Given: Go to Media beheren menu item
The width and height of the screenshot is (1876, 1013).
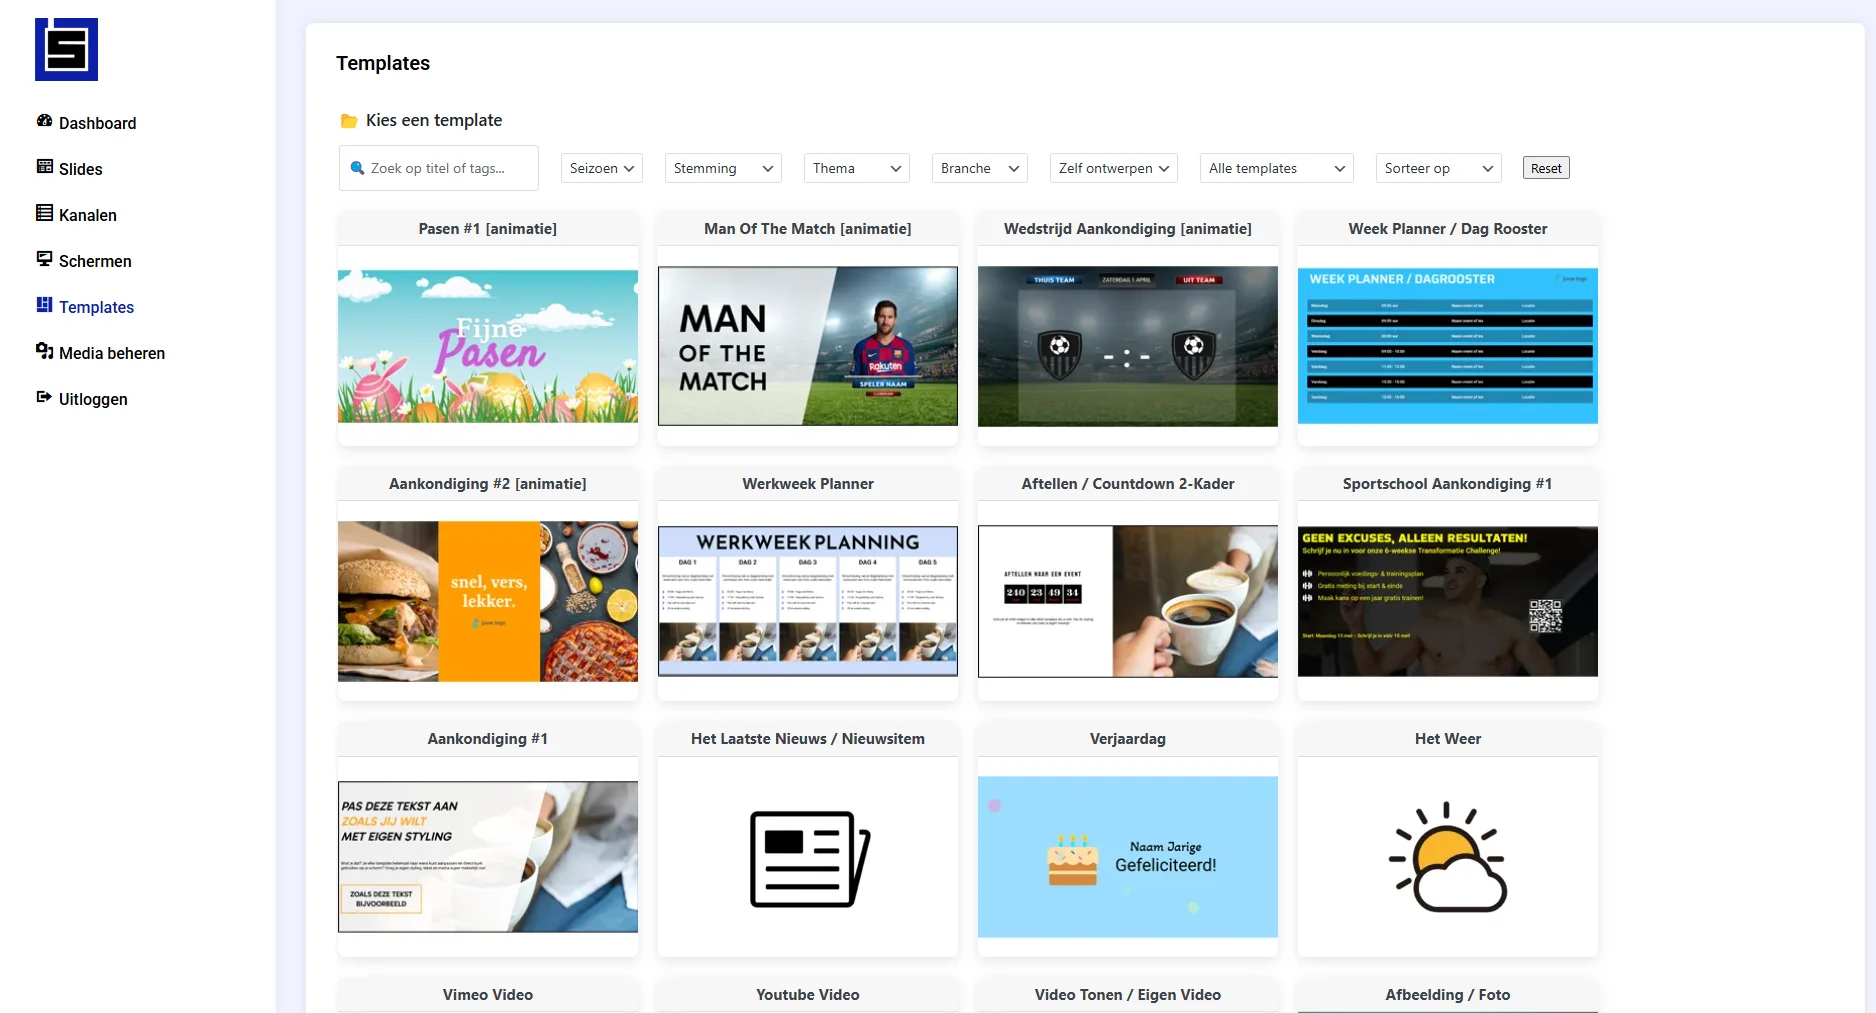Looking at the screenshot, I should (x=112, y=353).
